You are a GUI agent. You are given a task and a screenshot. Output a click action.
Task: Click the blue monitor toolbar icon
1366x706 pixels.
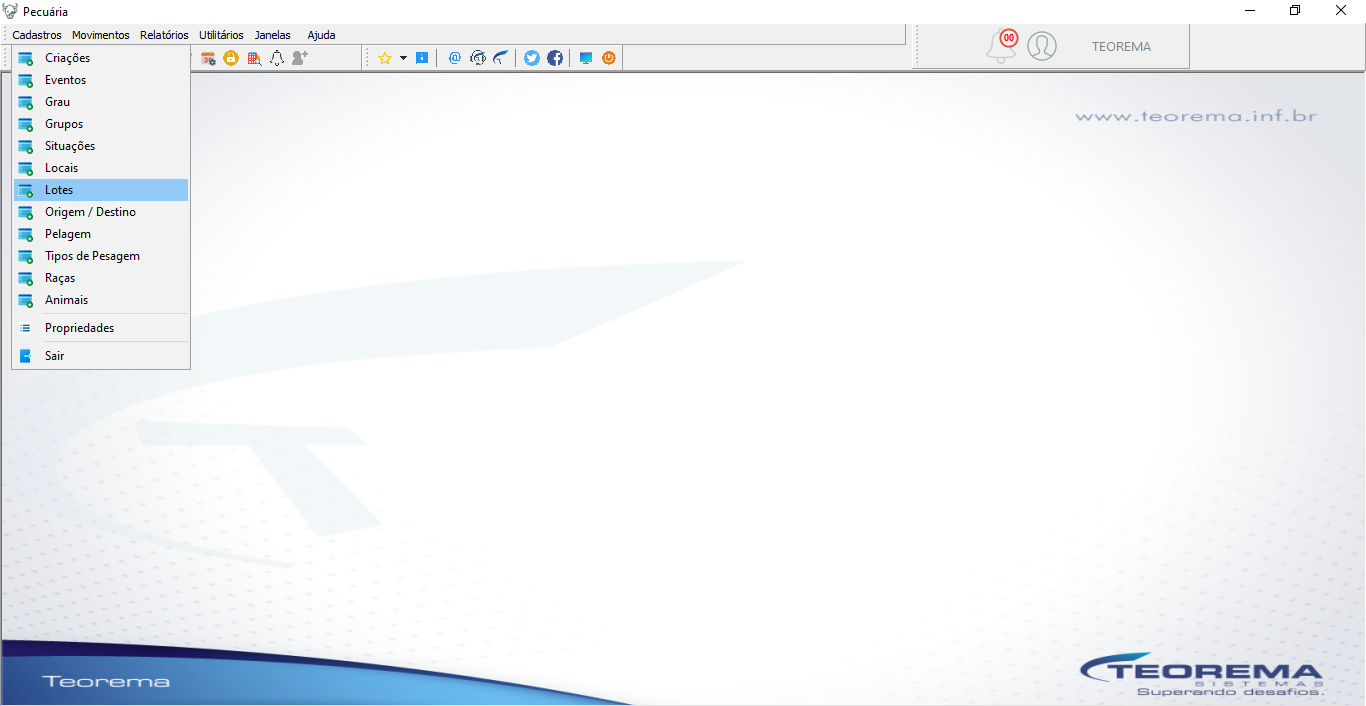(586, 58)
